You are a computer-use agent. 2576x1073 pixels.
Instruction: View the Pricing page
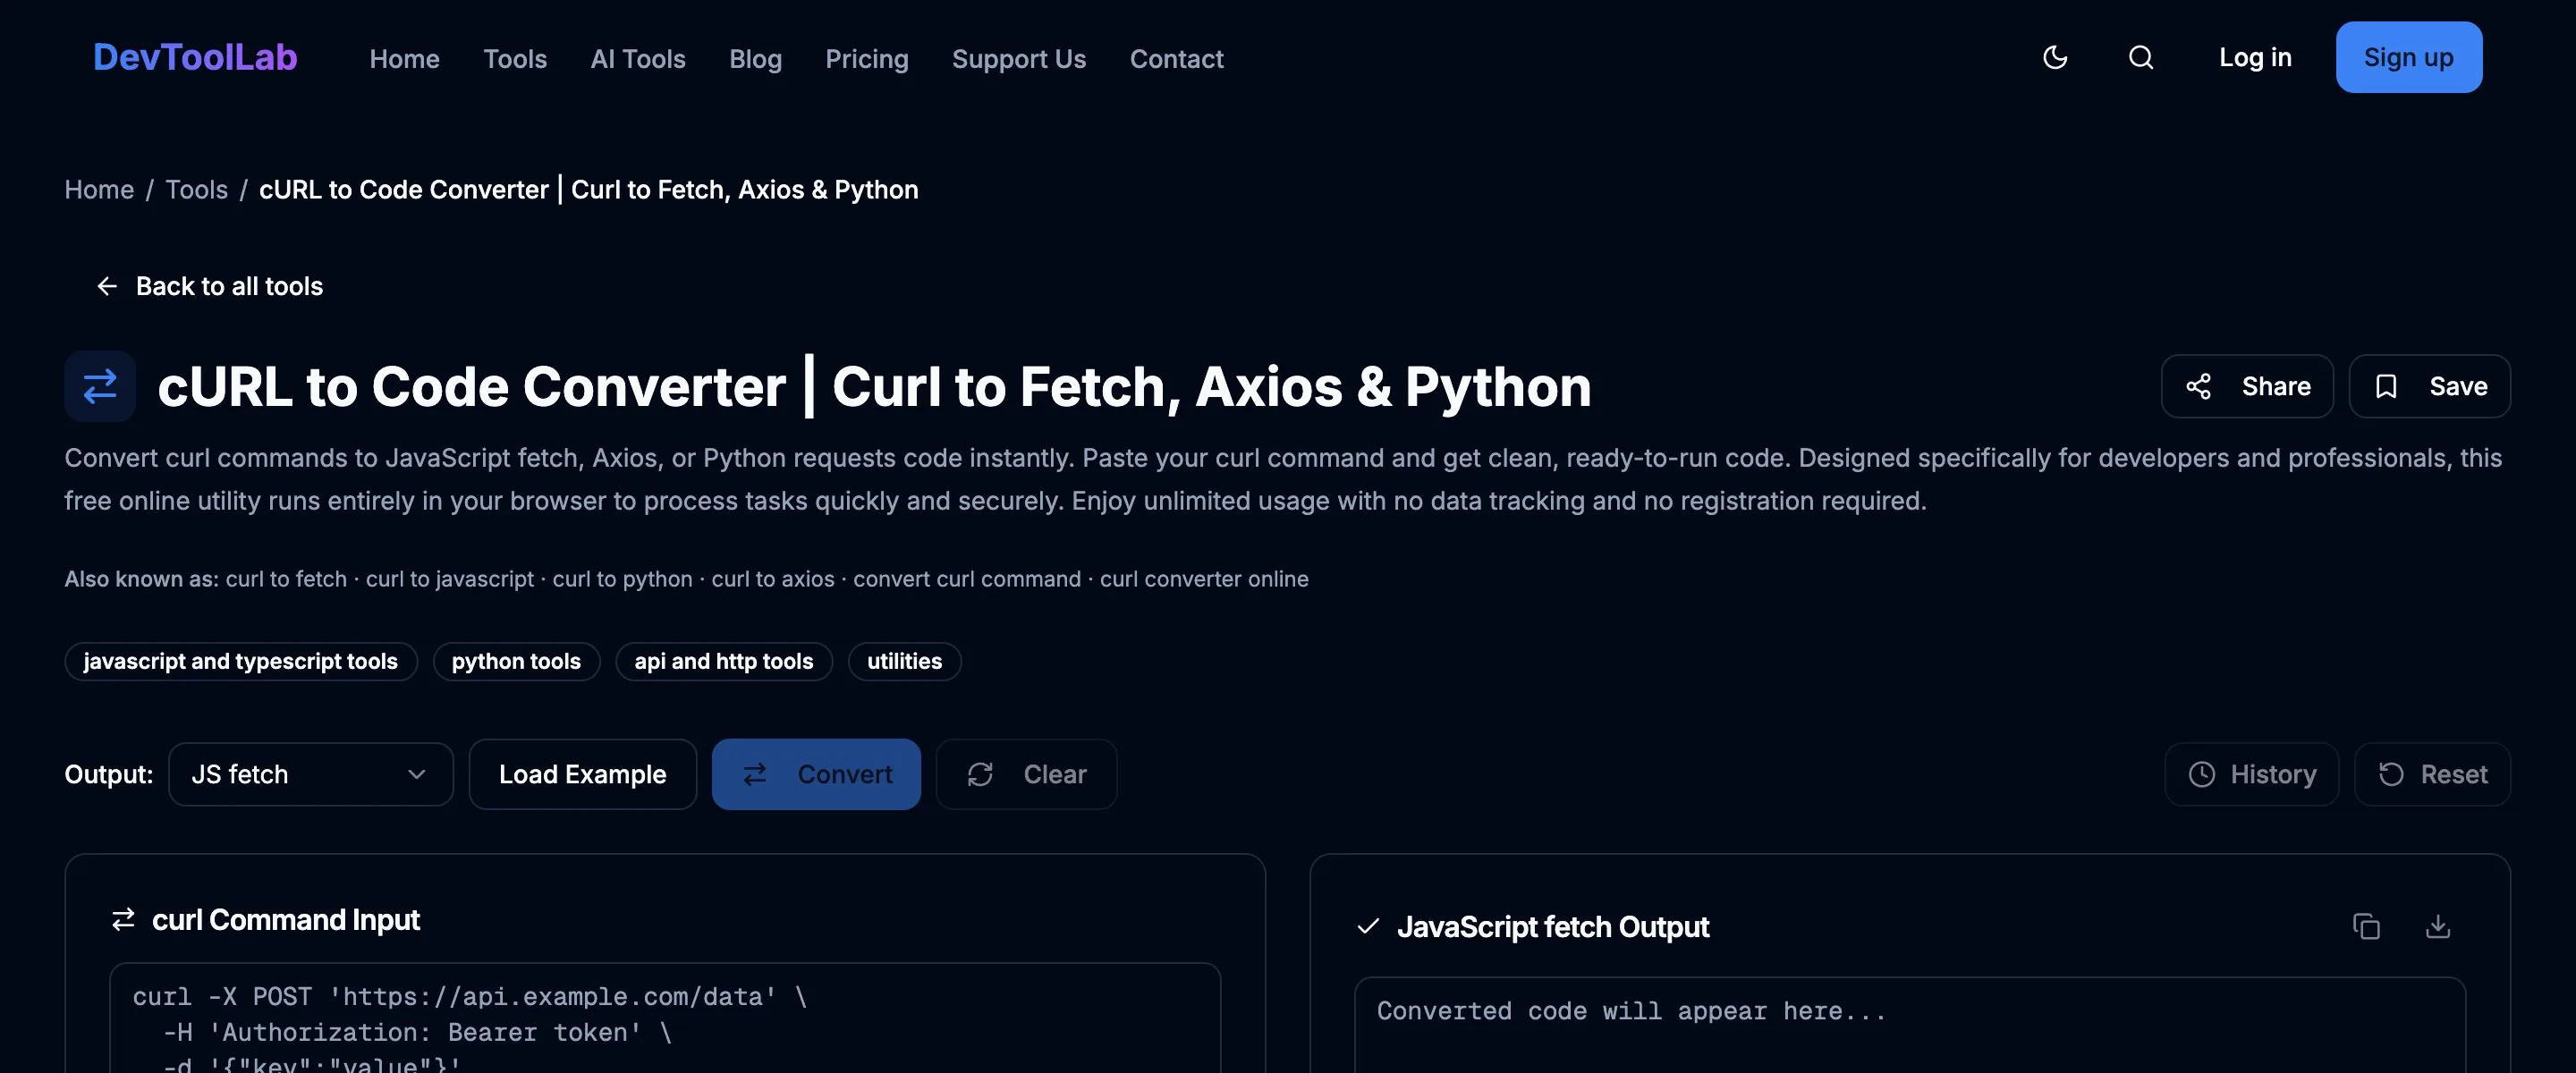tap(866, 58)
